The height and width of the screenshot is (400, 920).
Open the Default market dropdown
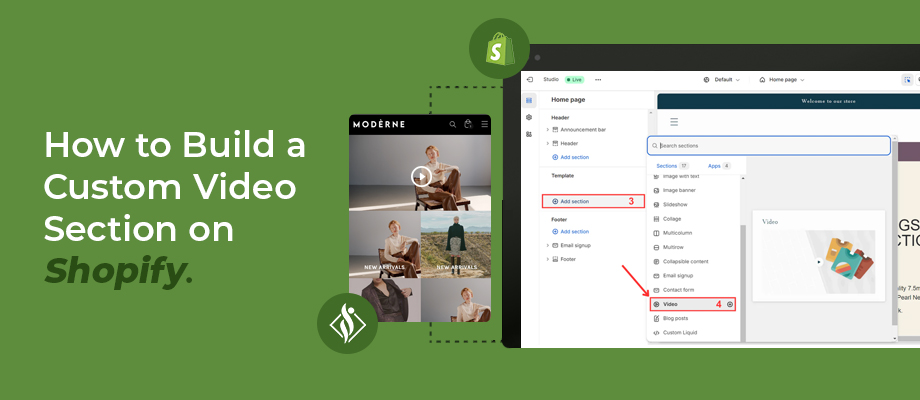pyautogui.click(x=722, y=79)
